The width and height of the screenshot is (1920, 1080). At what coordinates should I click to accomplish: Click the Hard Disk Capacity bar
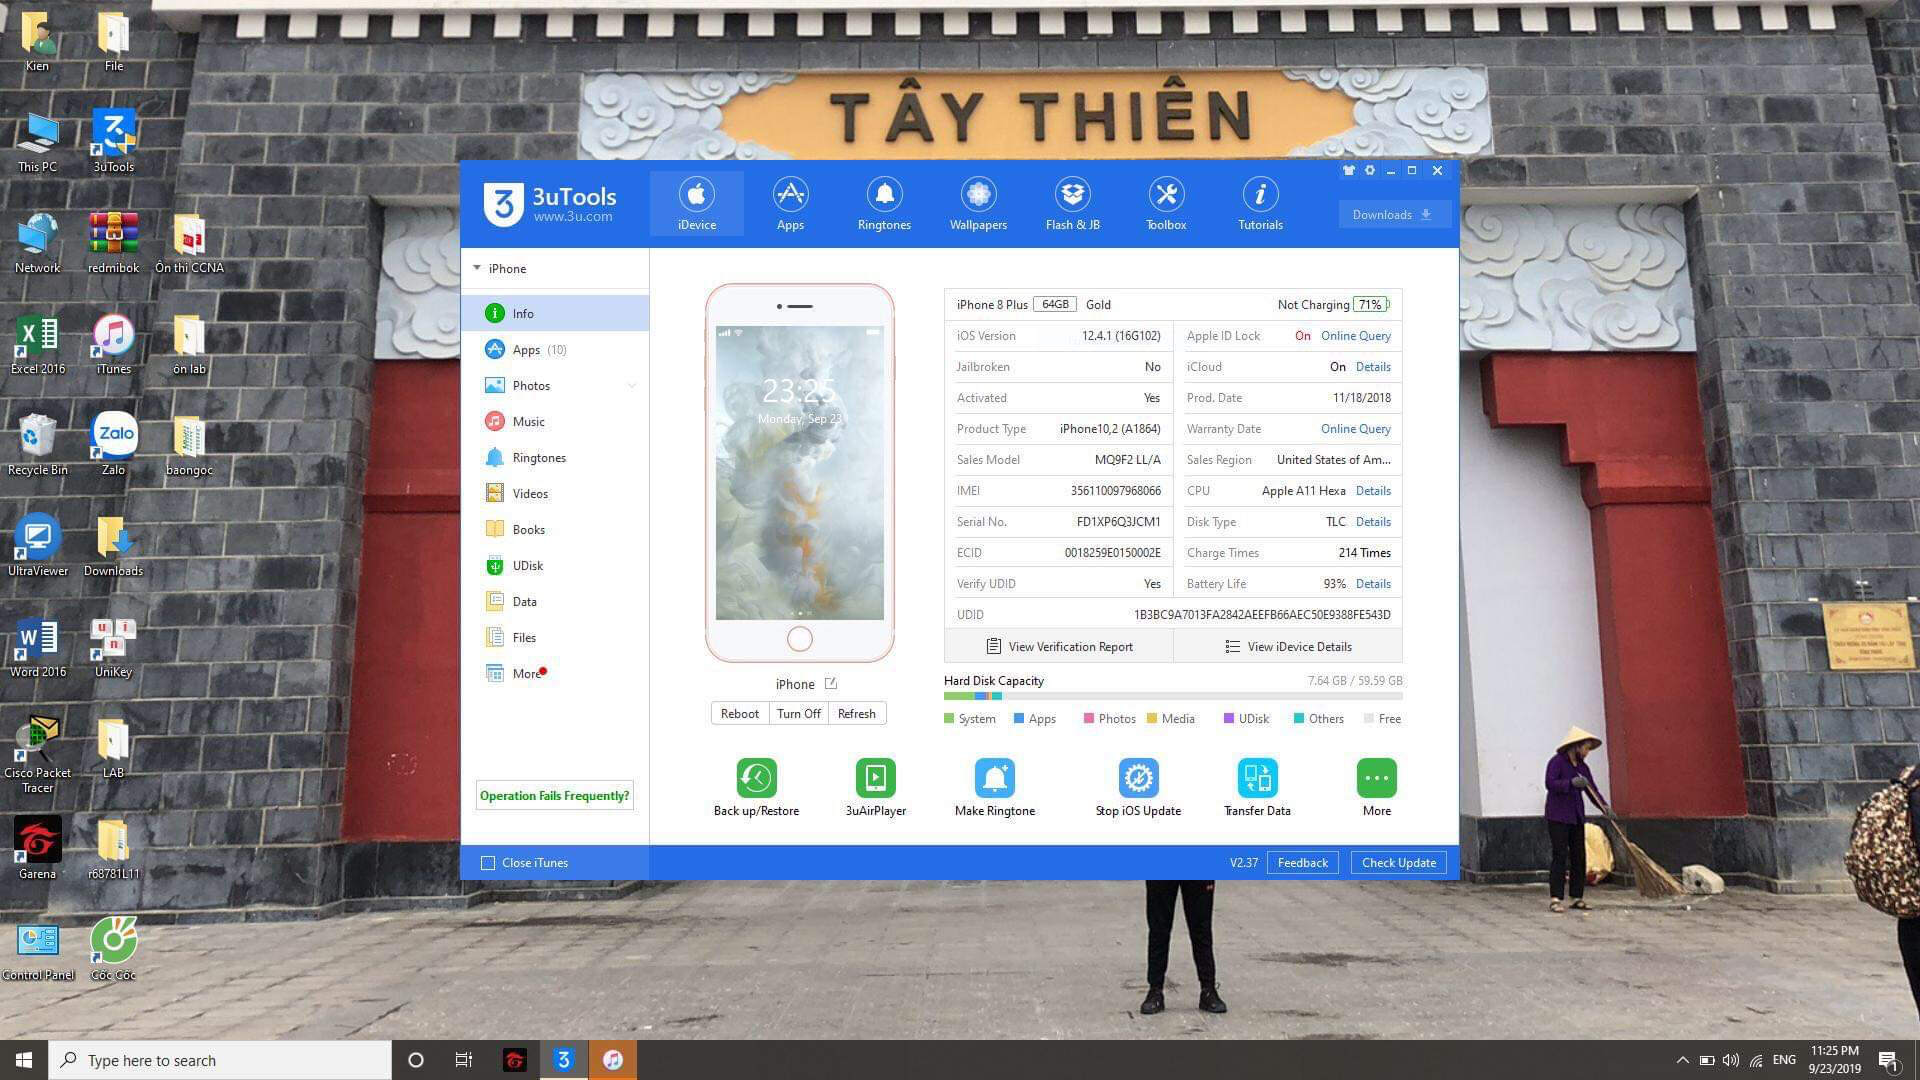(1172, 696)
